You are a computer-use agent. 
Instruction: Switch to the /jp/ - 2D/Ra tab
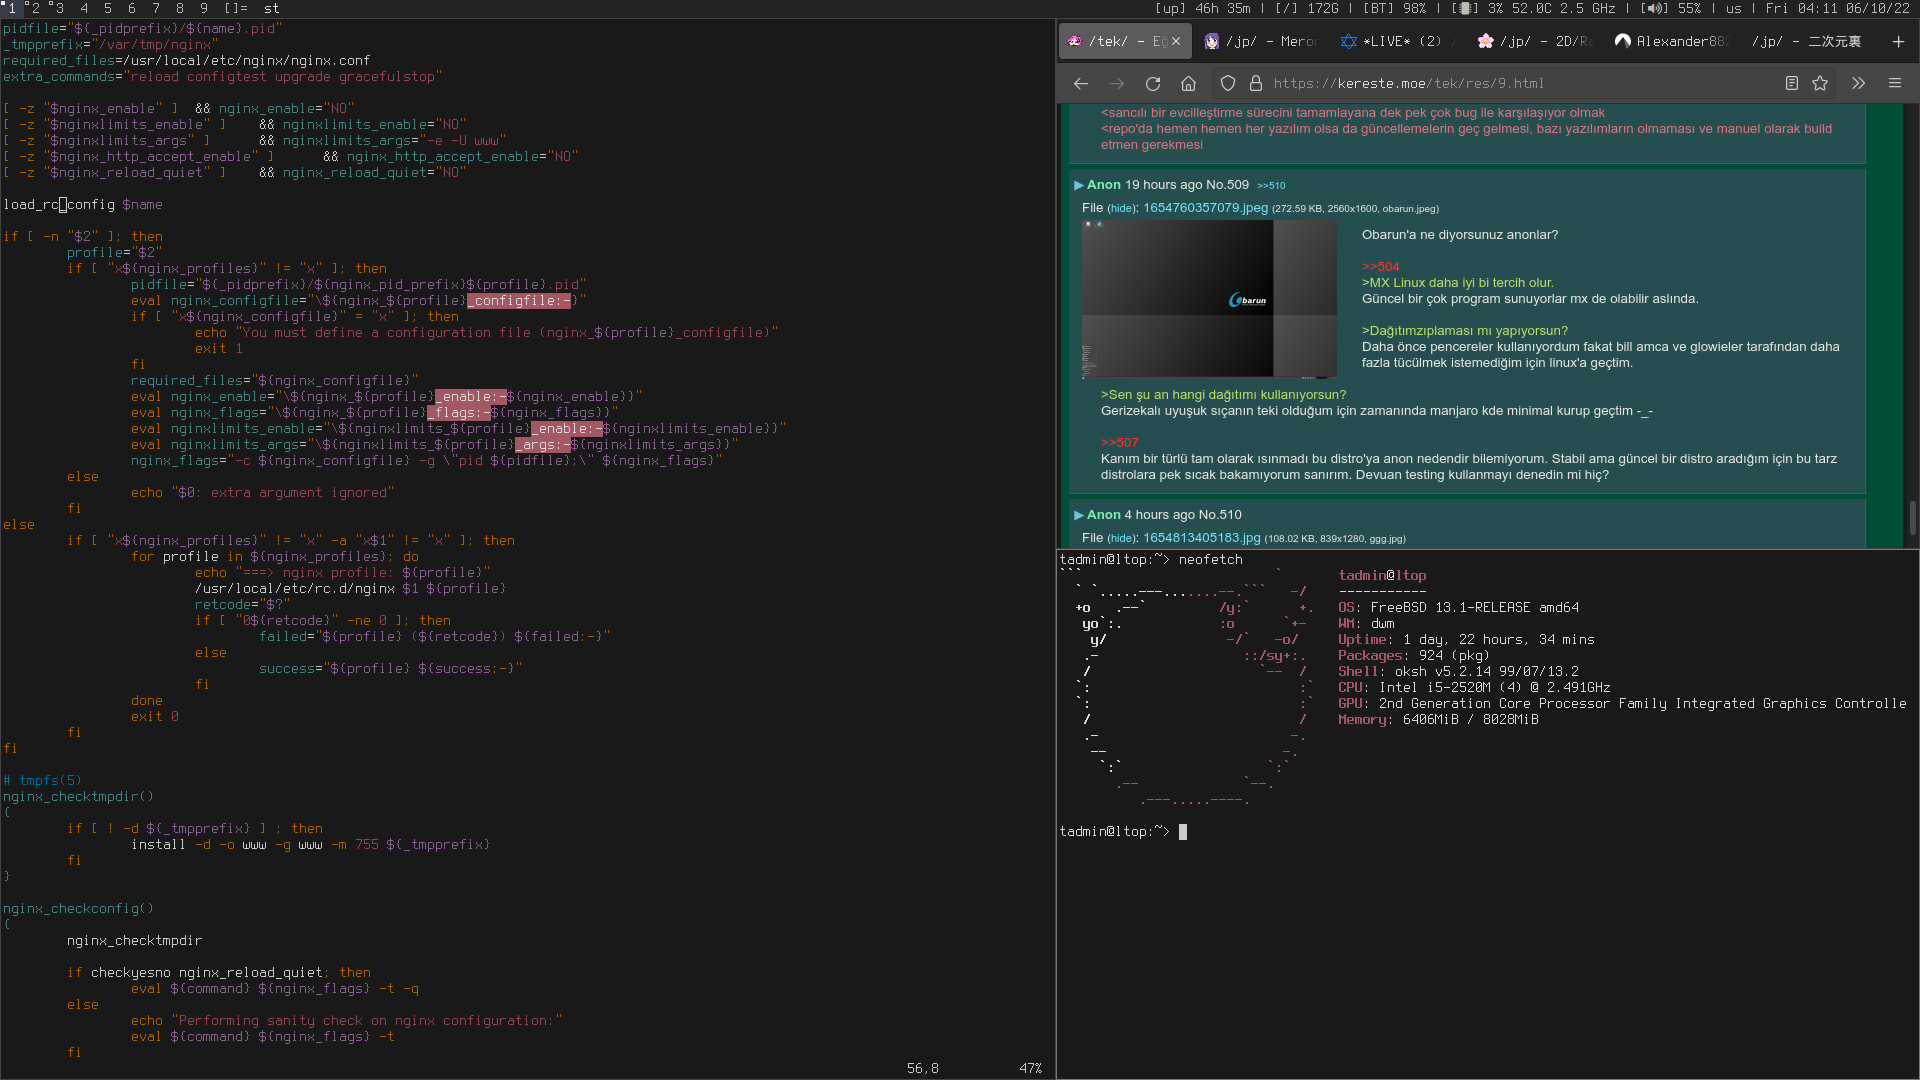[1533, 41]
